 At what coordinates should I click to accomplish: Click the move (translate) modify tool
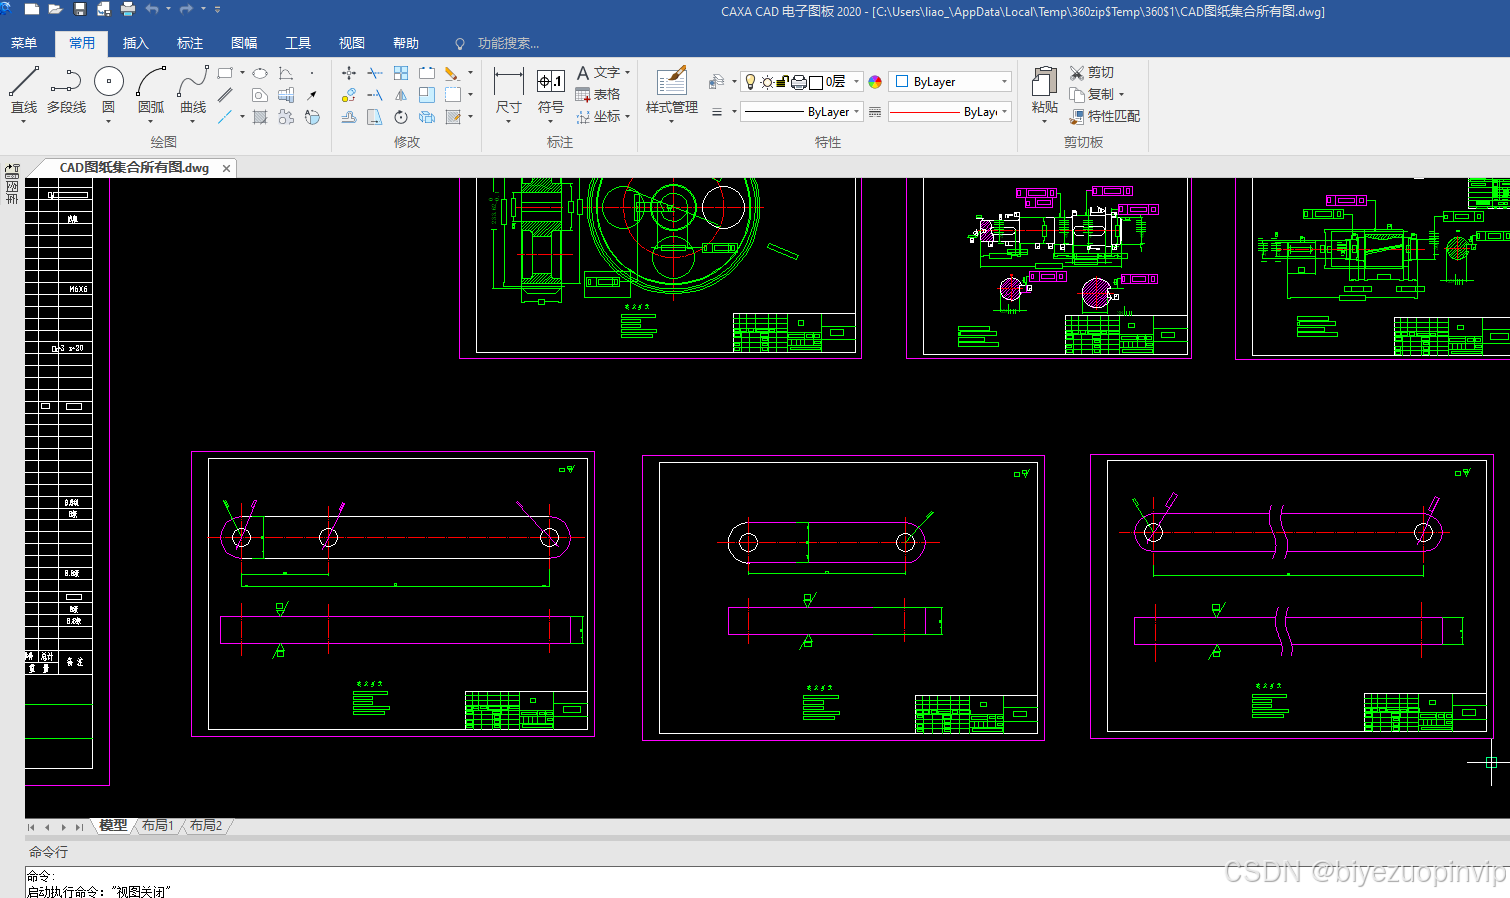point(349,73)
